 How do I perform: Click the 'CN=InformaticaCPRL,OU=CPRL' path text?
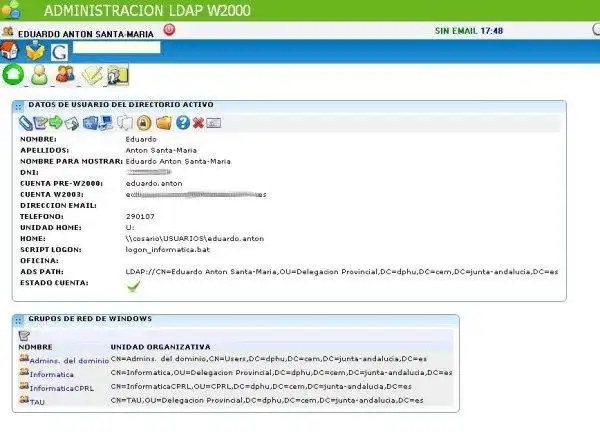tap(261, 387)
